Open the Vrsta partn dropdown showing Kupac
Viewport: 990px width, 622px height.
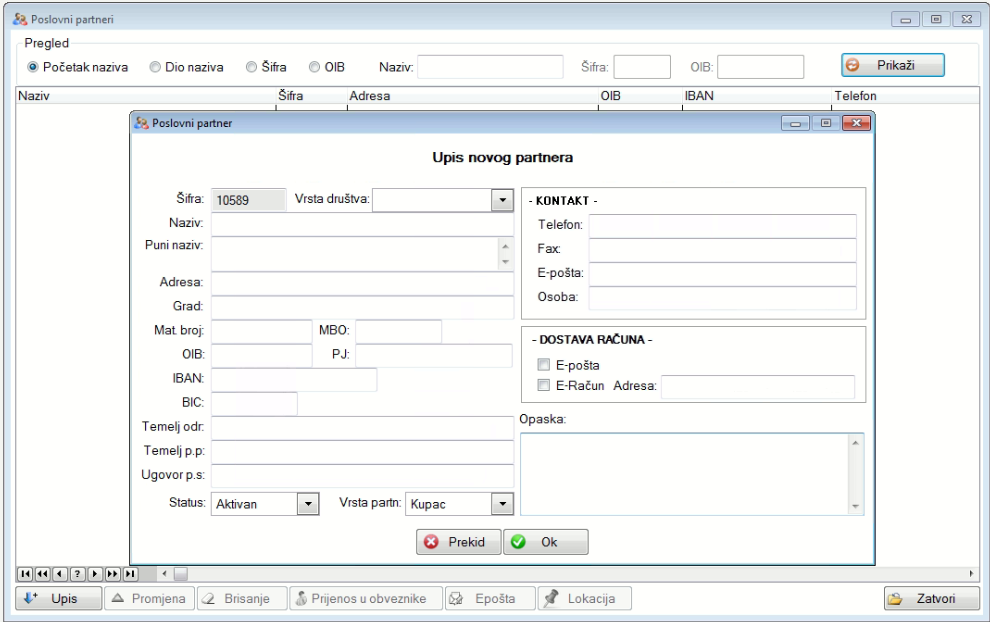[x=502, y=504]
